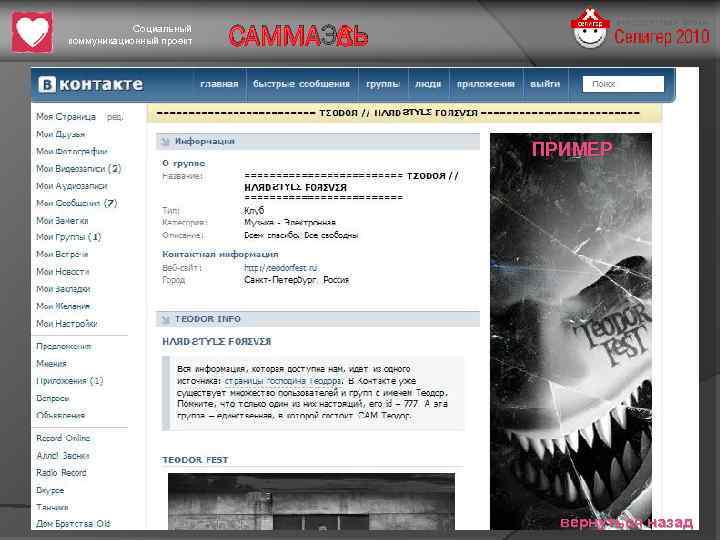Click Музыка - Электронная category value
720x540 pixels.
point(290,222)
